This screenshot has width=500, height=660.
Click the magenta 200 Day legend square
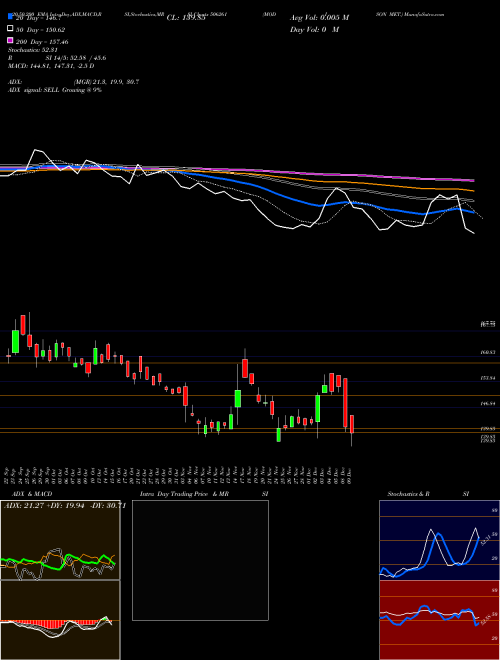click(x=10, y=41)
